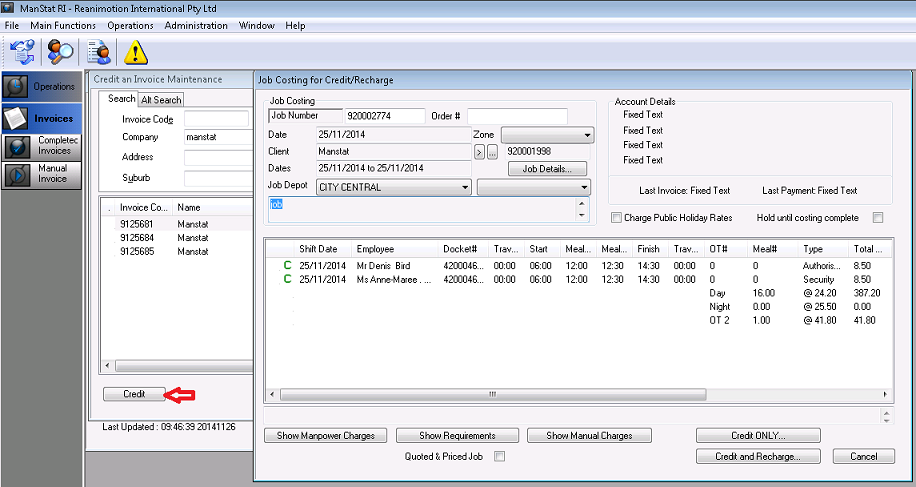916x487 pixels.
Task: Click the Shift Date column header
Action: point(322,249)
